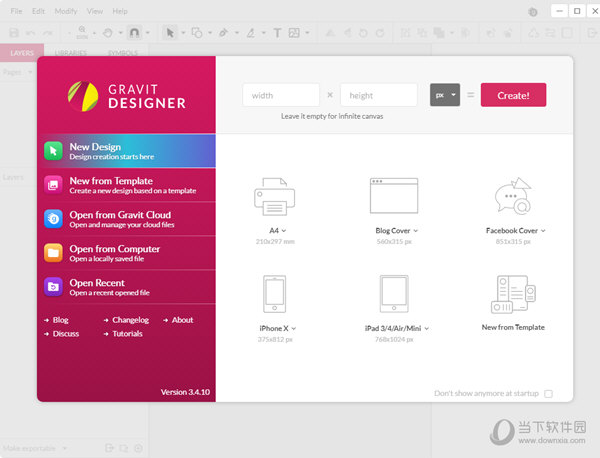This screenshot has height=458, width=600.
Task: Click the Open from Gravit Cloud icon
Action: 53,218
